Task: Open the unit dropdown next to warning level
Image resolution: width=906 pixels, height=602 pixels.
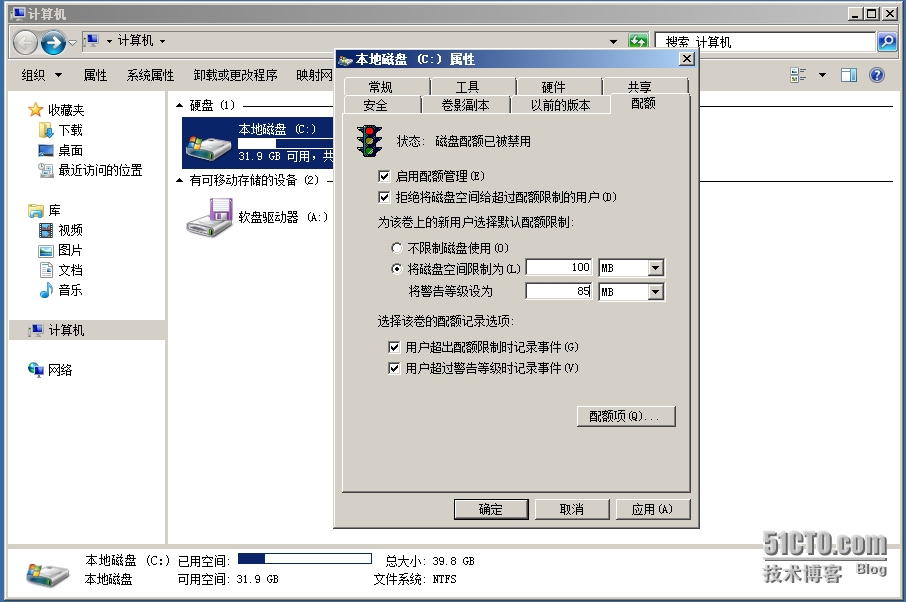Action: pyautogui.click(x=655, y=291)
